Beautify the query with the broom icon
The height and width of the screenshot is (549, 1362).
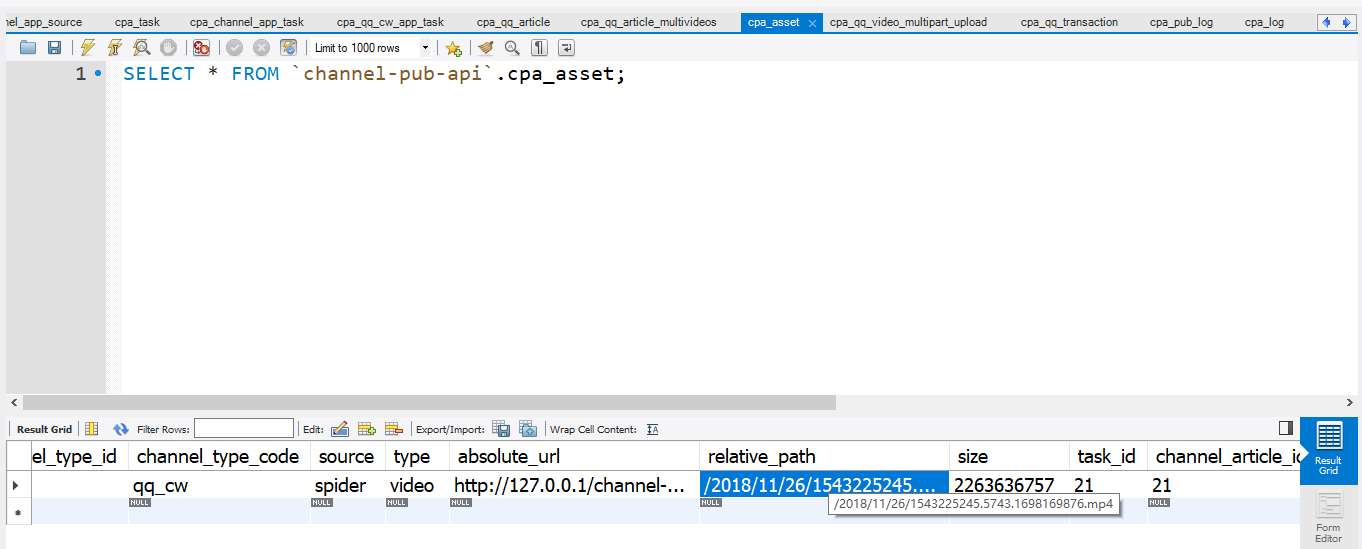pyautogui.click(x=486, y=48)
